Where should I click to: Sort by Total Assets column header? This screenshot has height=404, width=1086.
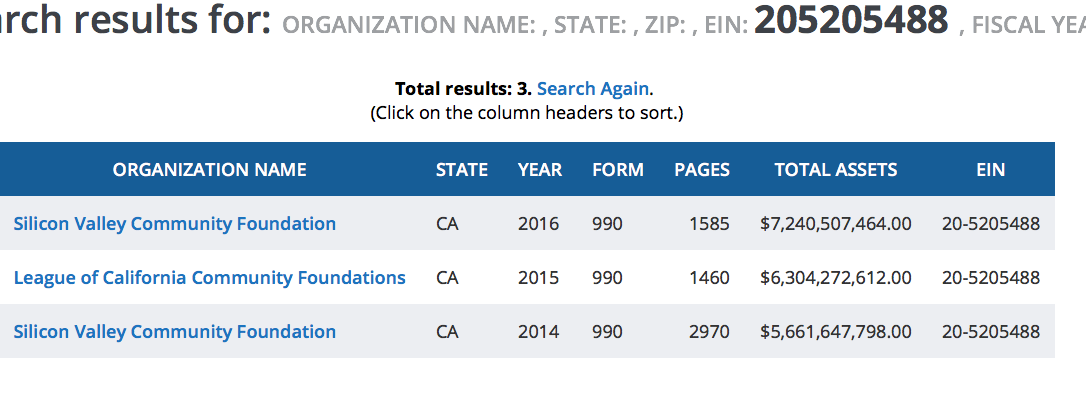[x=836, y=169]
